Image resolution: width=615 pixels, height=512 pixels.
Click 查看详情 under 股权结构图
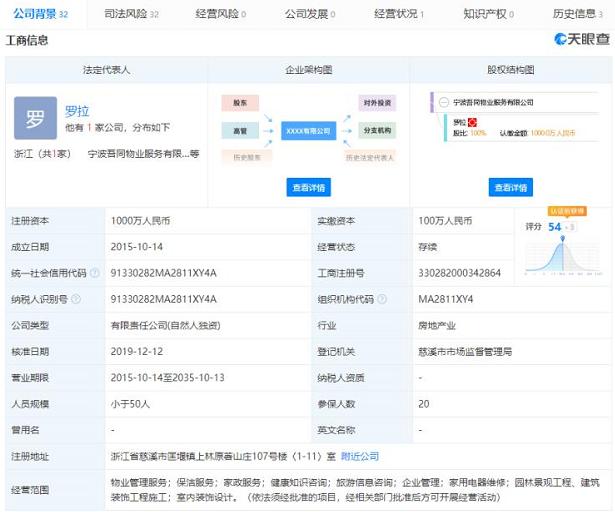click(x=511, y=188)
